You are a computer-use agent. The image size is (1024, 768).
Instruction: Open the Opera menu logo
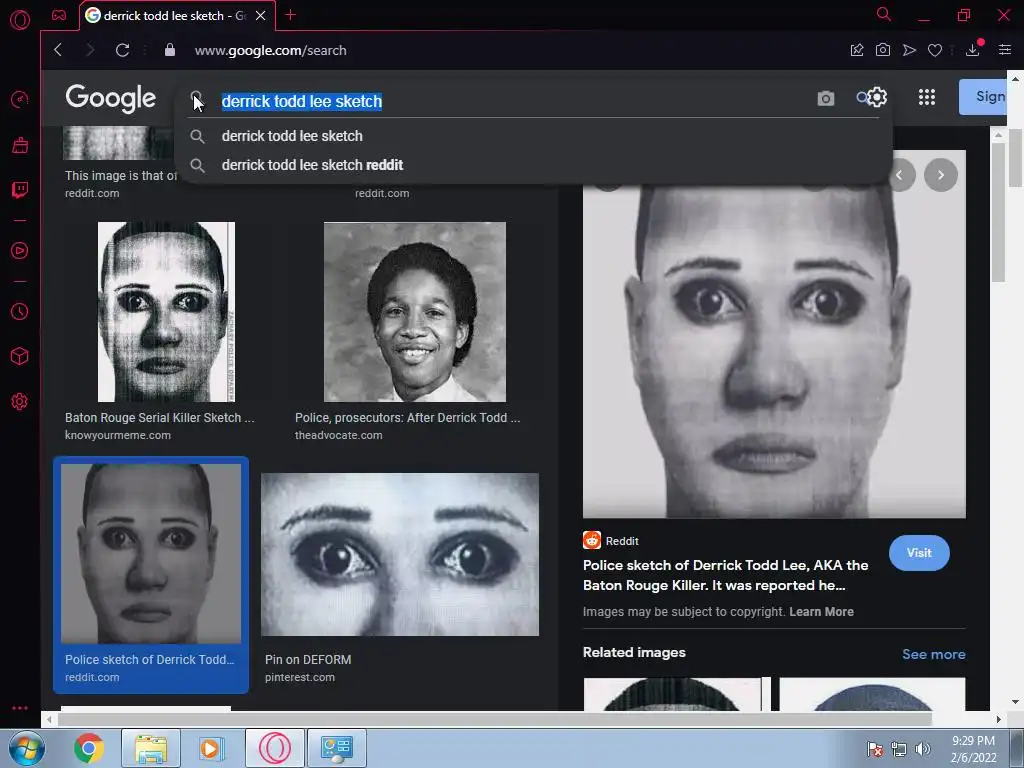(20, 20)
